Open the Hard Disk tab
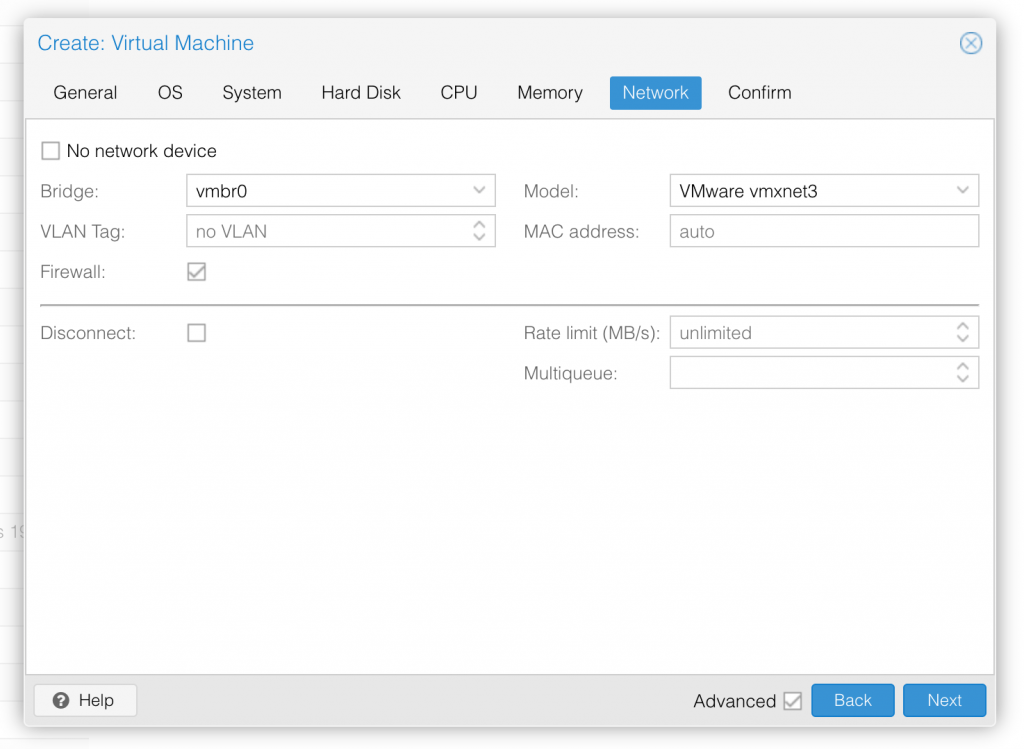Screen dimensions: 1024x749 [361, 93]
